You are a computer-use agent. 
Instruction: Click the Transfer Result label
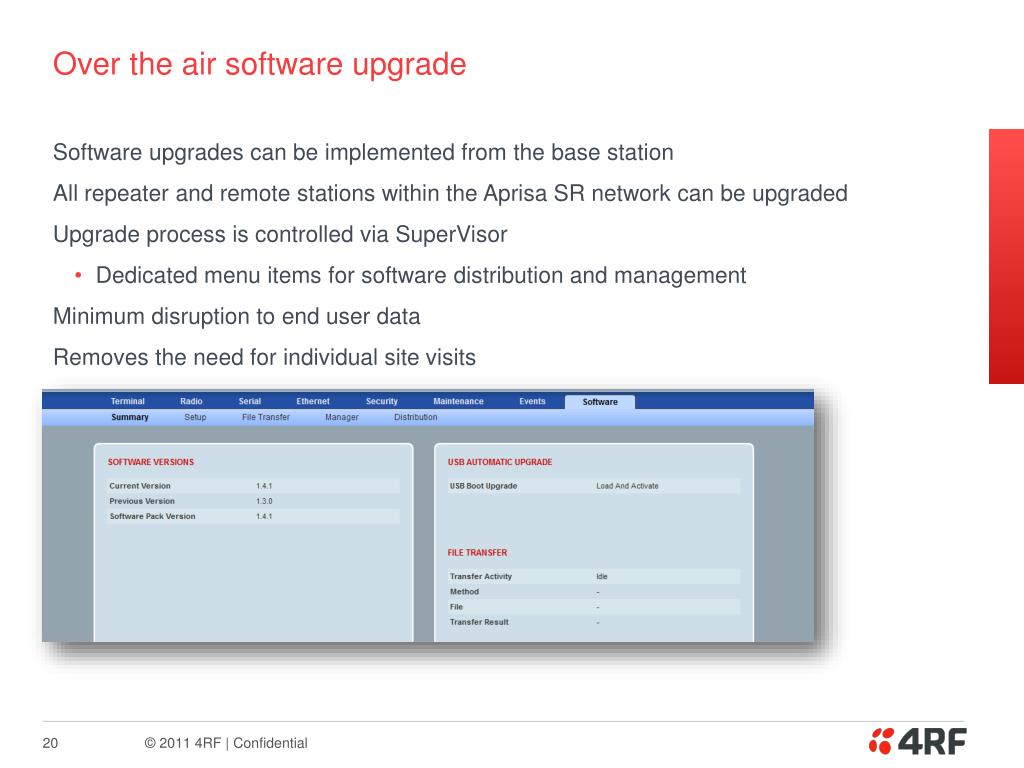[x=479, y=622]
